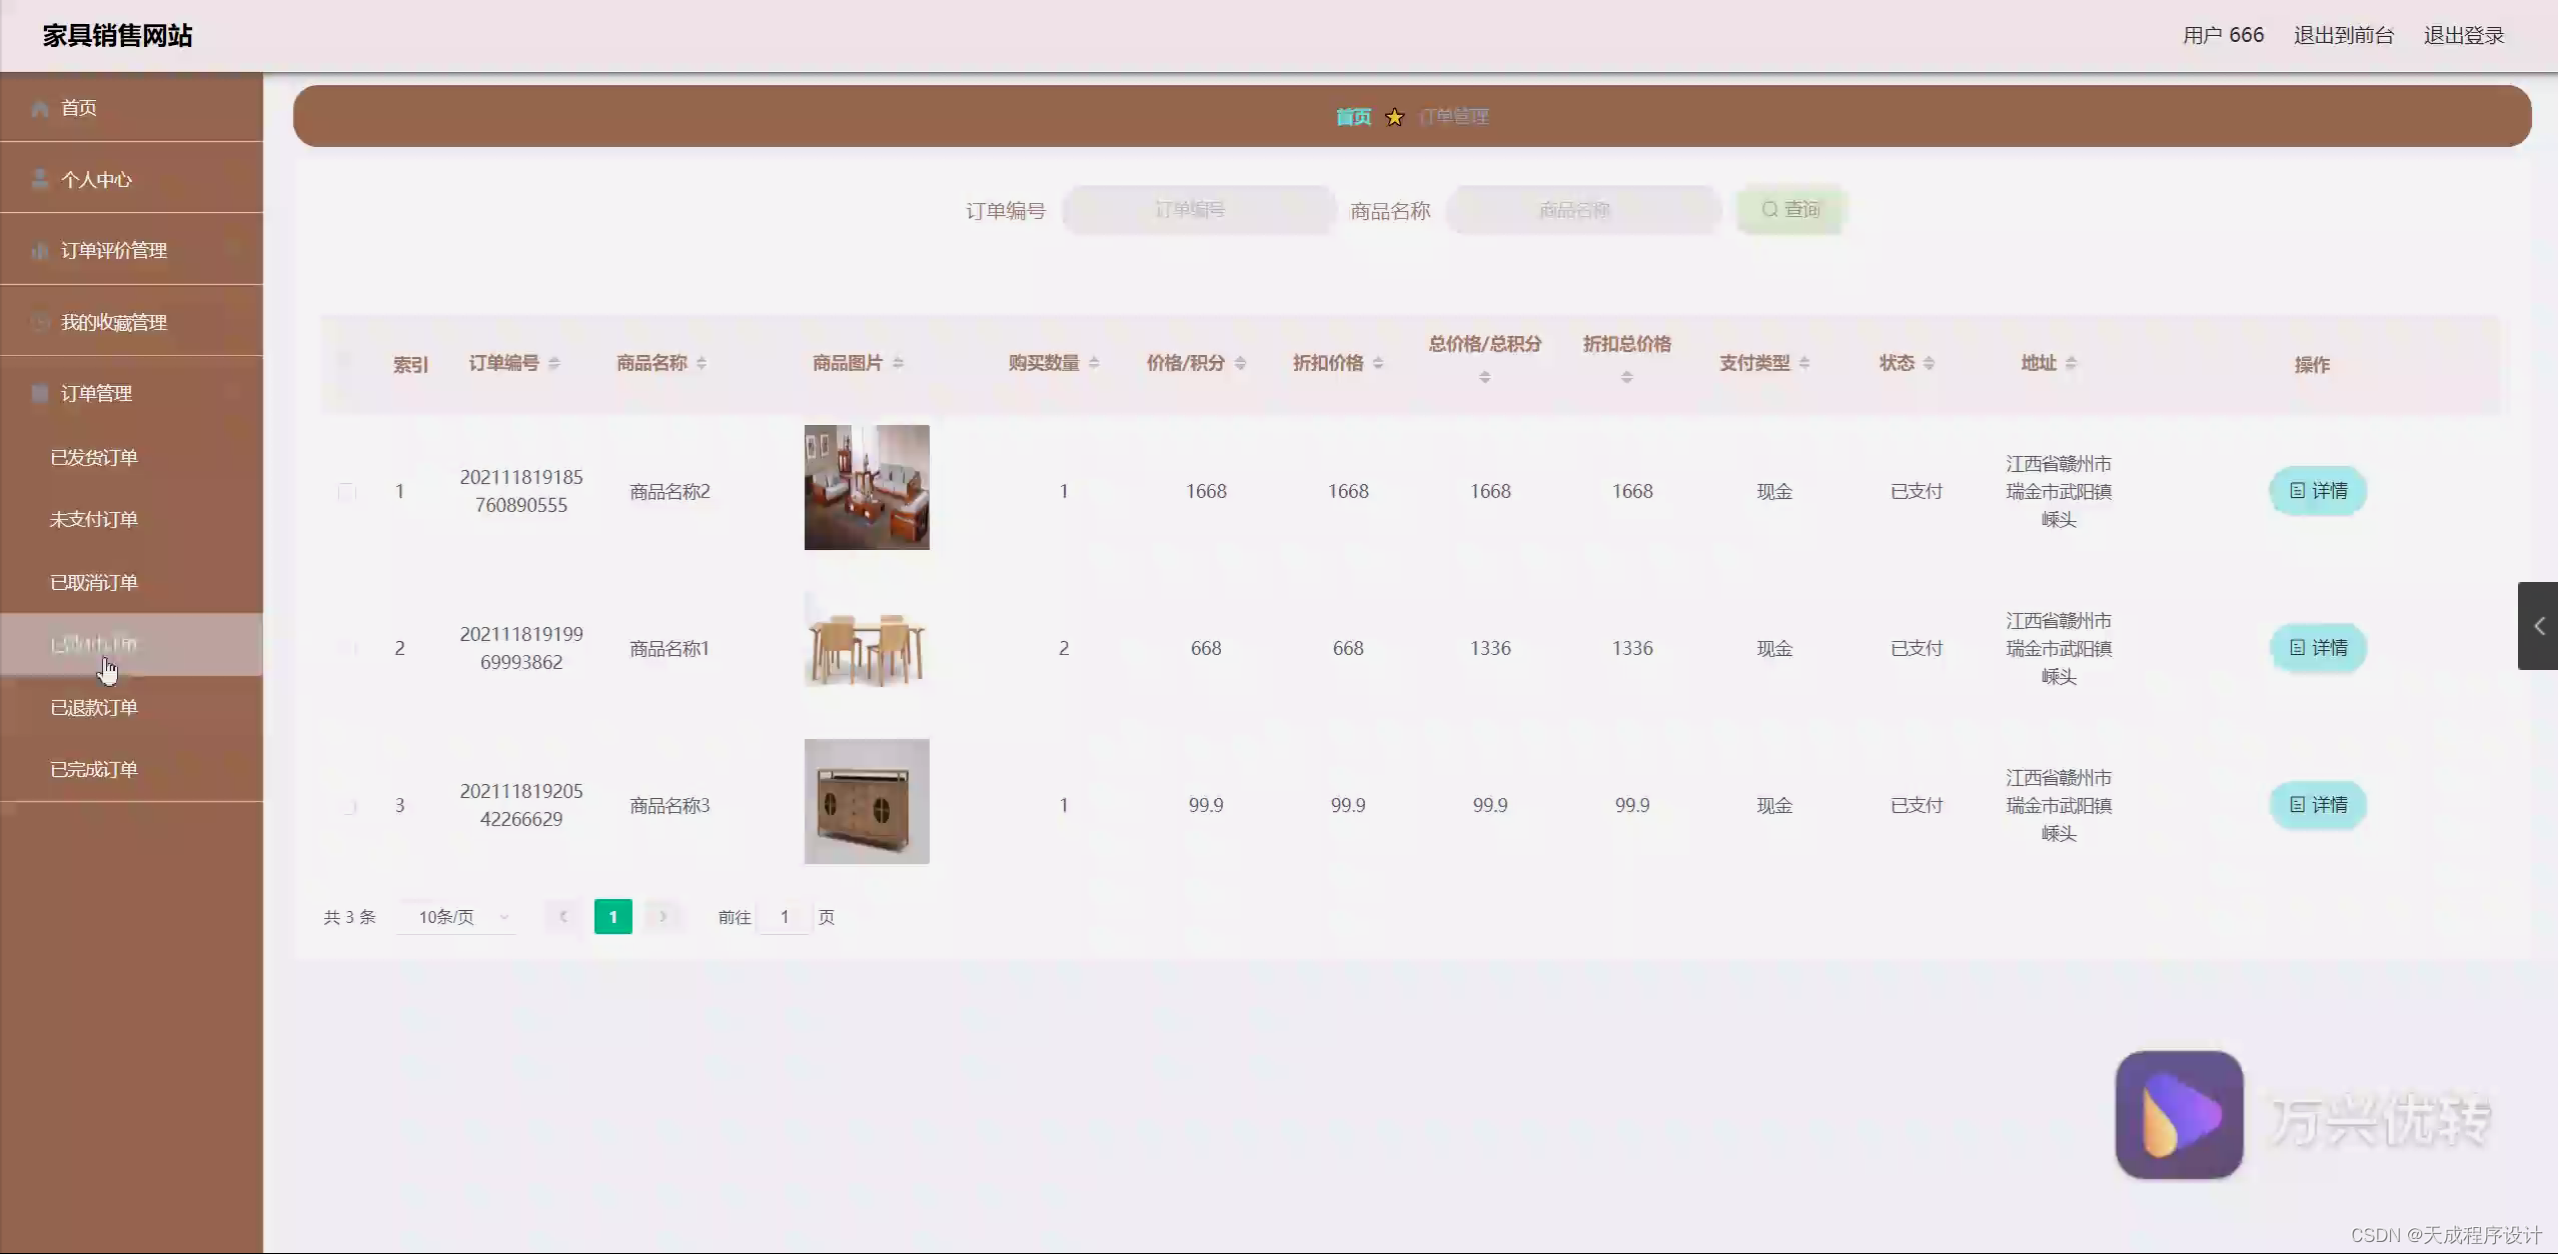Click the person icon beside 个人中心
Image resolution: width=2558 pixels, height=1254 pixels.
pyautogui.click(x=40, y=180)
